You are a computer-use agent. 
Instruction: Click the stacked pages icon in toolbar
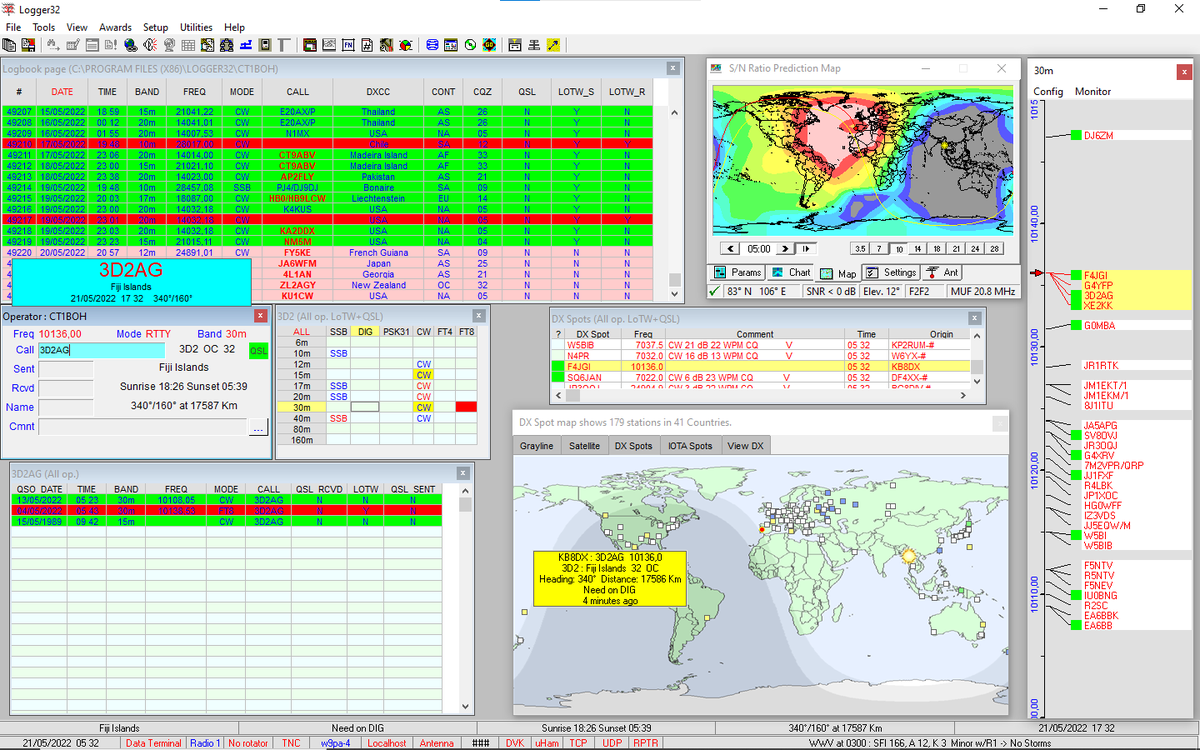(x=9, y=45)
